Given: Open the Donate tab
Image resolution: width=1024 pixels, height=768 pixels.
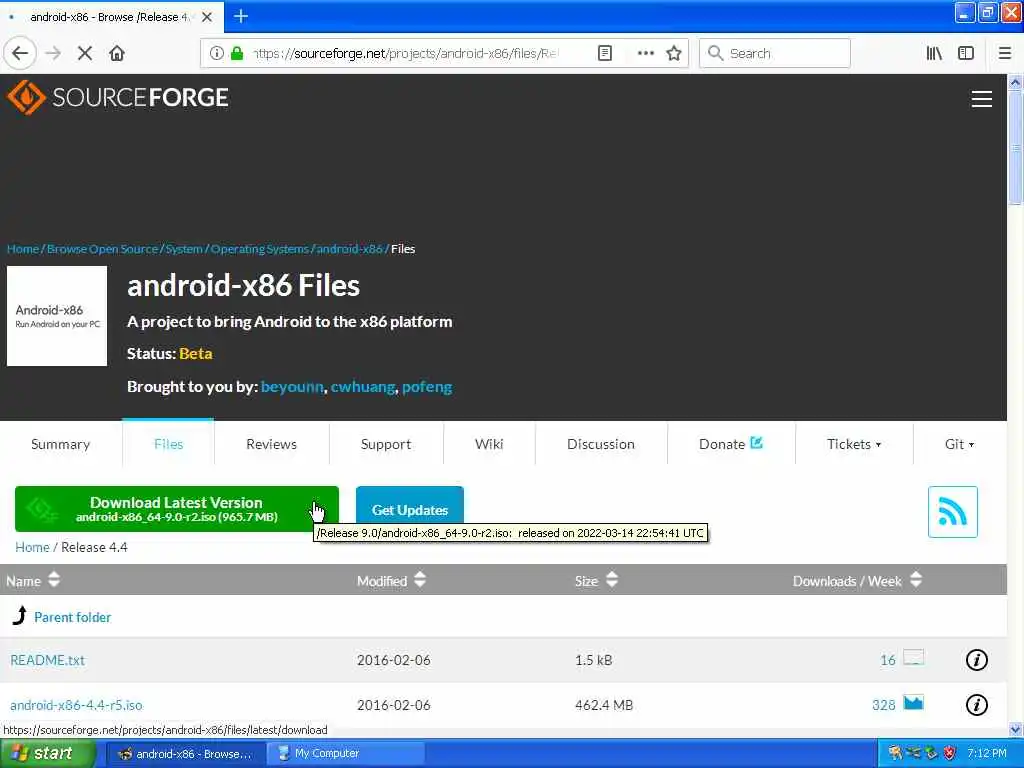Looking at the screenshot, I should click(731, 444).
